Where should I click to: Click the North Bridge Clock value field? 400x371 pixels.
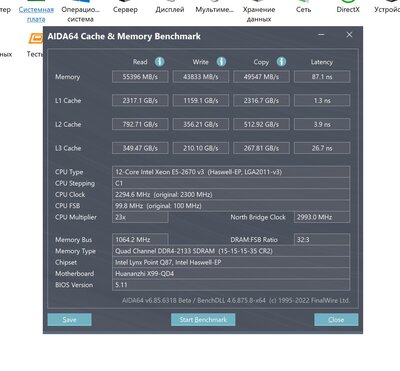click(322, 217)
